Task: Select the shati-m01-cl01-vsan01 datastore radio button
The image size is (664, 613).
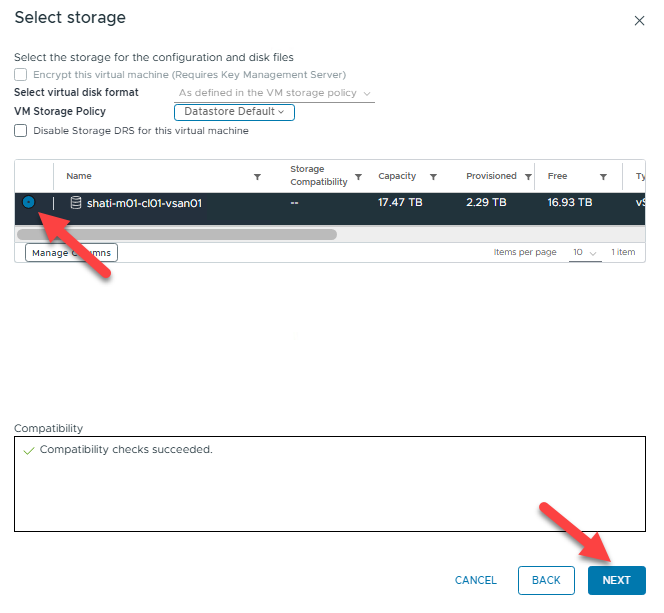Action: [29, 202]
